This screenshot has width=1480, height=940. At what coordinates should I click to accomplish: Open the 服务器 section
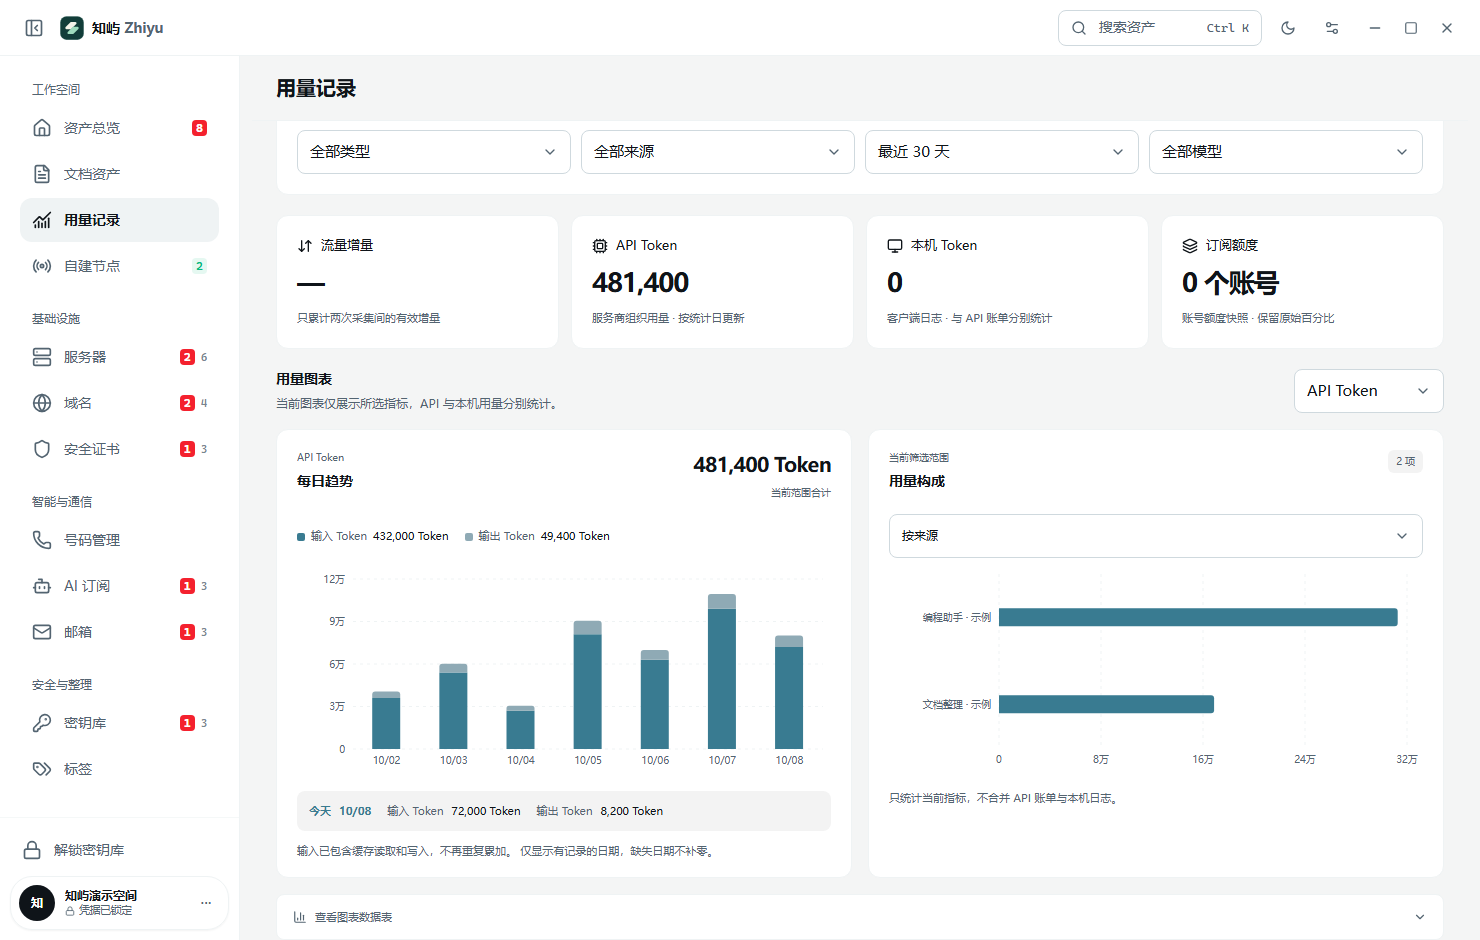click(x=119, y=357)
